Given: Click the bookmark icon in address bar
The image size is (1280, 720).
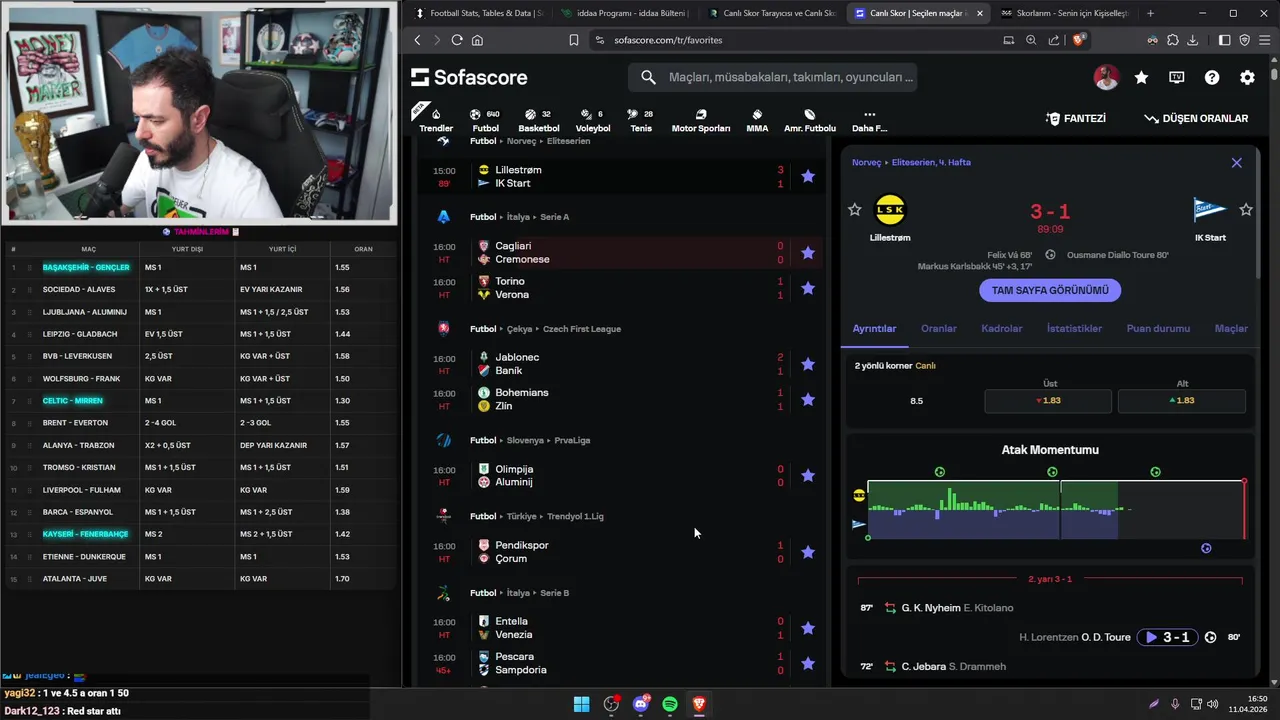Looking at the screenshot, I should pos(574,40).
